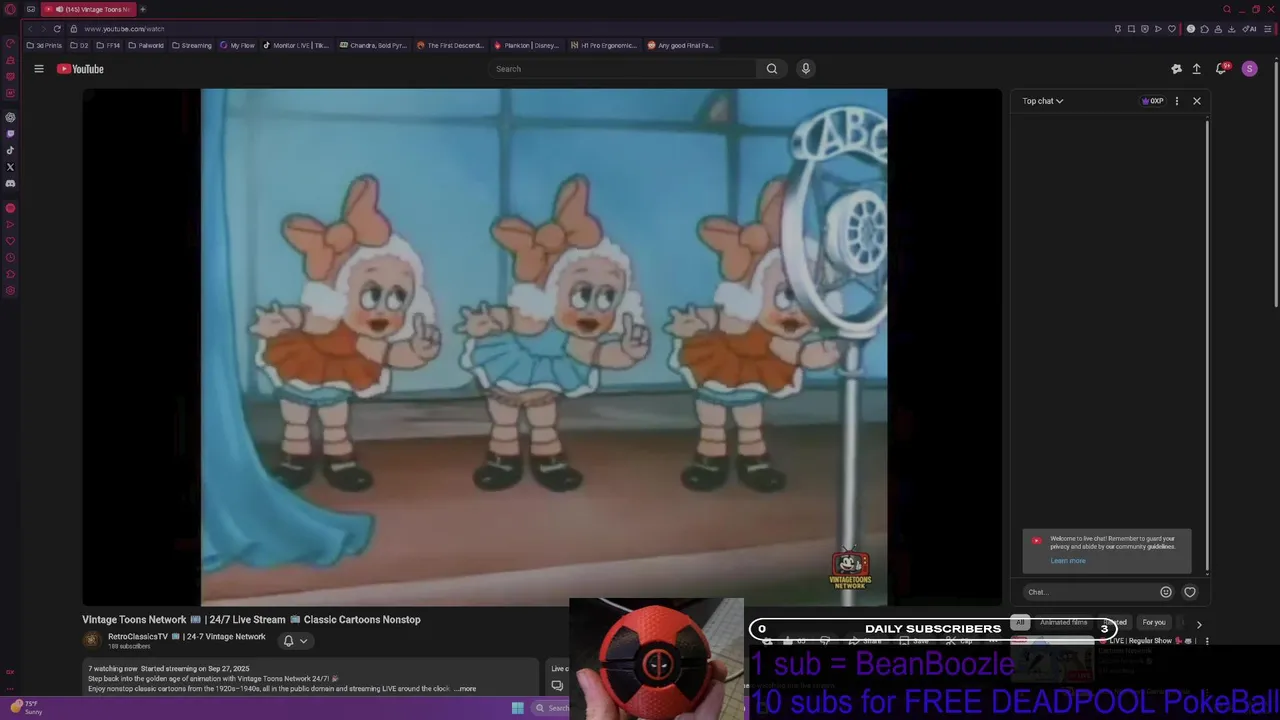
Task: Open the My Flow bookmark
Action: pyautogui.click(x=238, y=45)
